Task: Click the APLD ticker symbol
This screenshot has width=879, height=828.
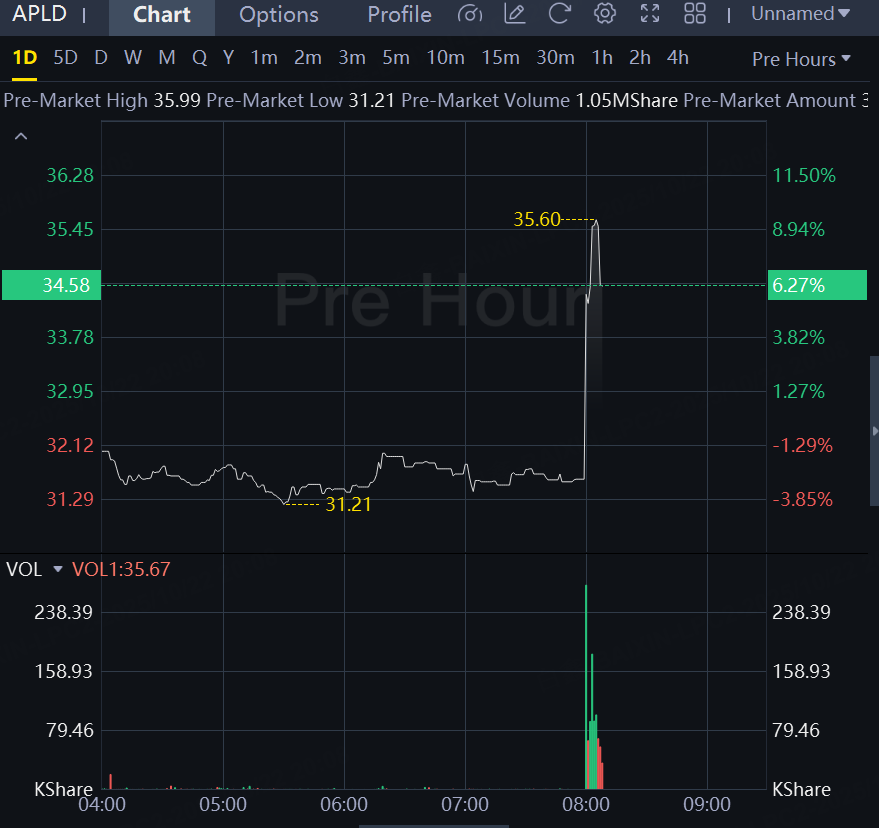Action: coord(39,14)
